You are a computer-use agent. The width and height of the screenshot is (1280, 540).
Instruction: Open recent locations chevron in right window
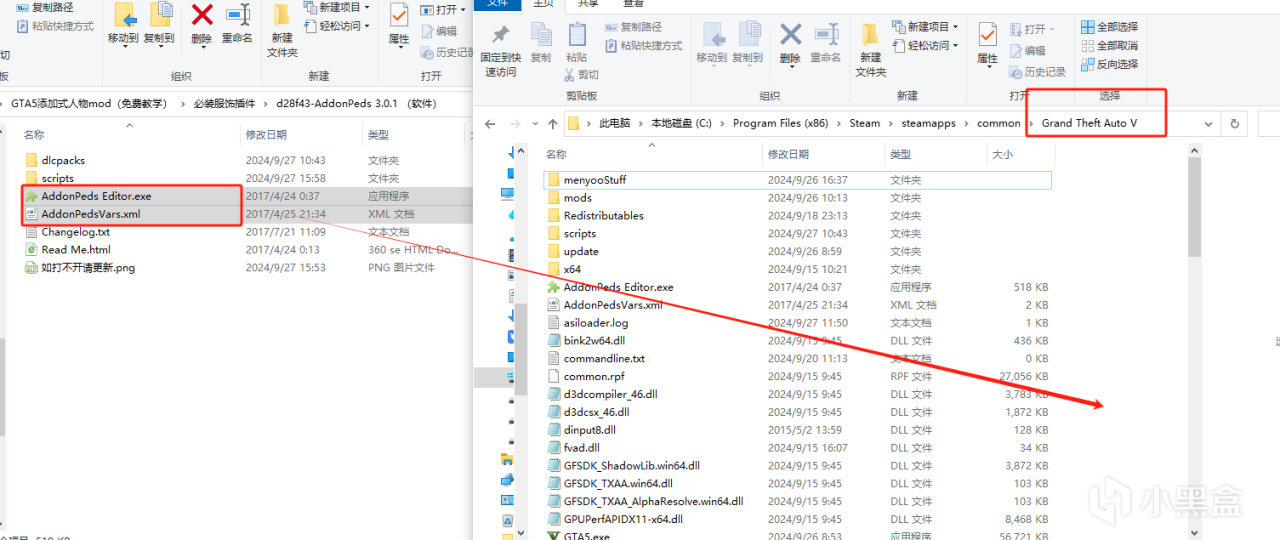tap(535, 124)
